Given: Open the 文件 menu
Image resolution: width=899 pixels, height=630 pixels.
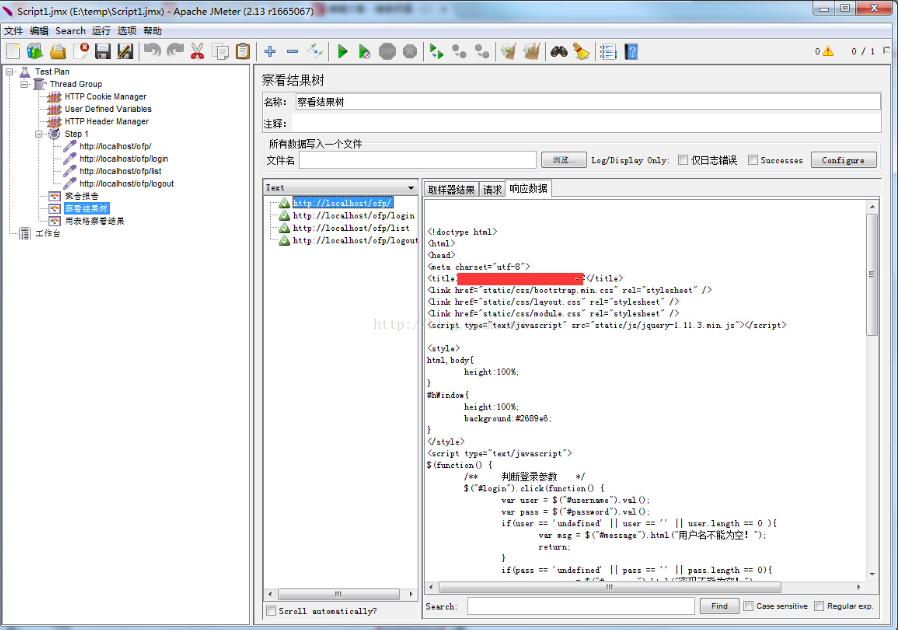Looking at the screenshot, I should tap(13, 30).
